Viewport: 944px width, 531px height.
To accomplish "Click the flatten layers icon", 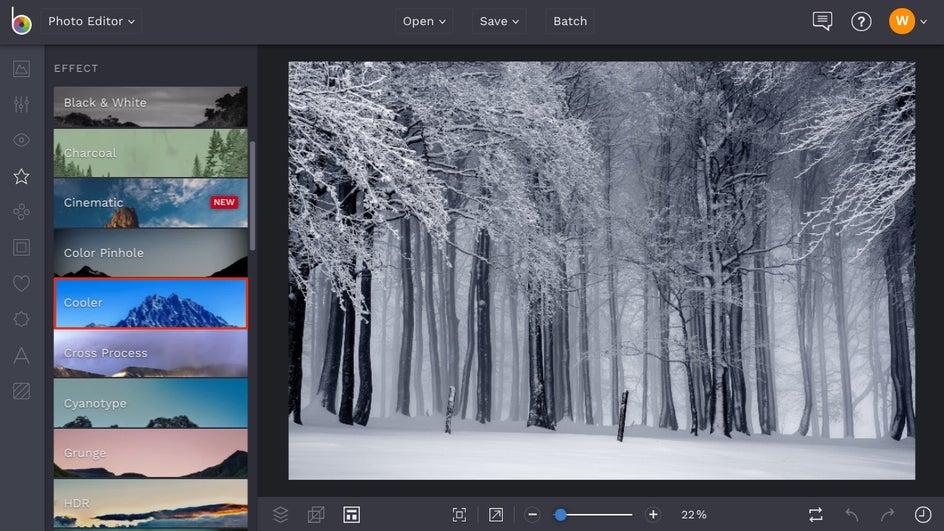I will (316, 515).
